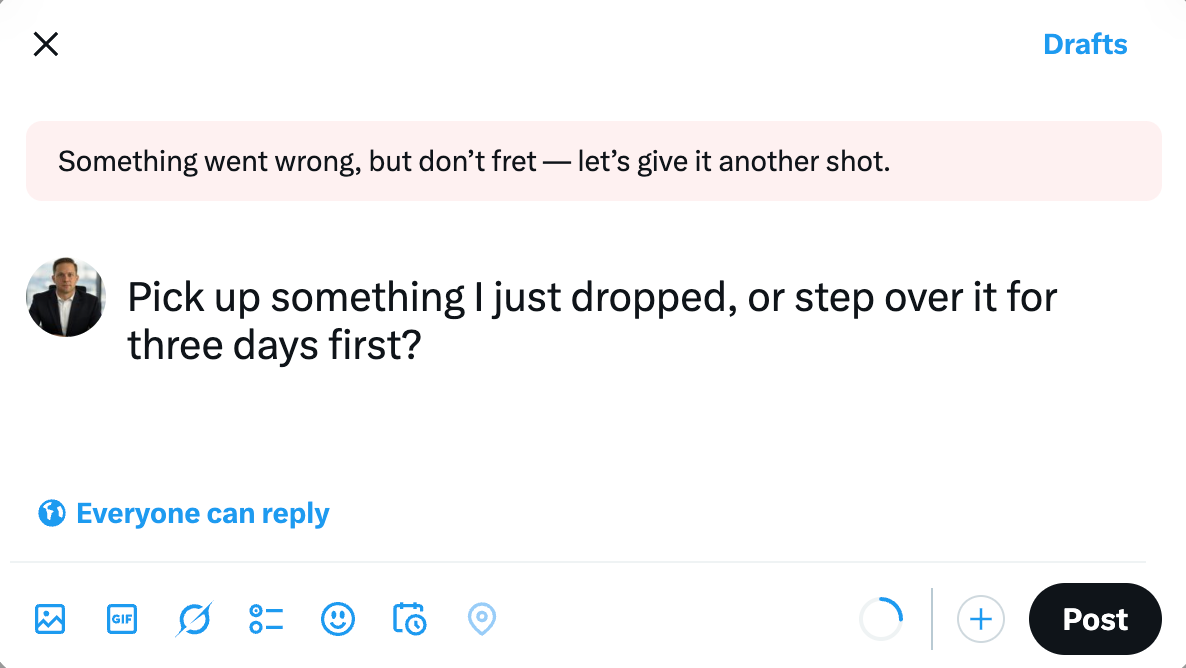Insert a GIF using the GIF icon
1186x668 pixels.
click(122, 619)
